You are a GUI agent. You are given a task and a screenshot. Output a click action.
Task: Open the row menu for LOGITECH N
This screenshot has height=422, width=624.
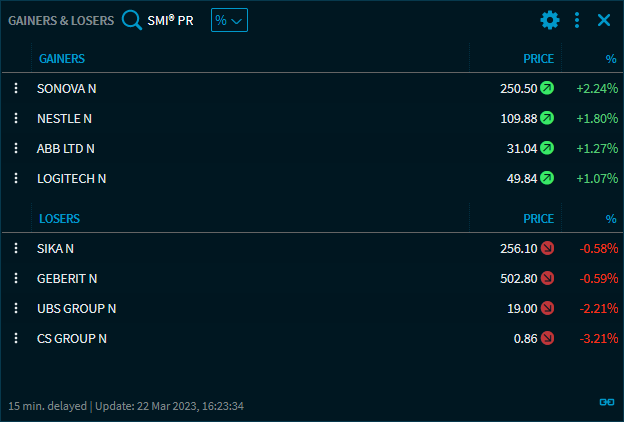point(16,178)
